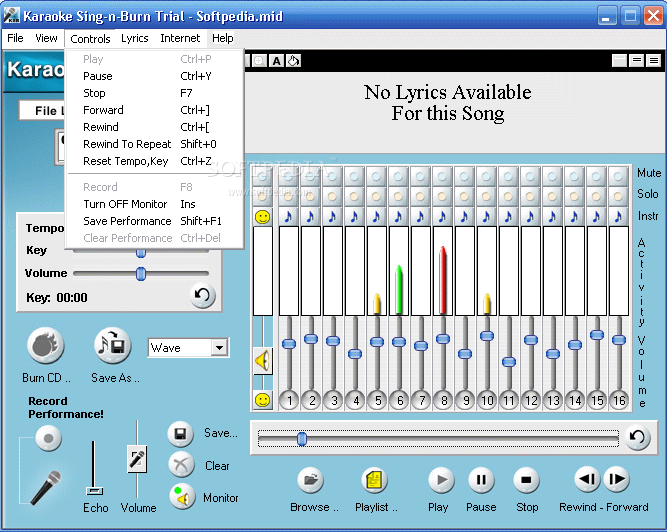Viewport: 667px width, 532px height.
Task: Click the Monitor speaker icon
Action: pyautogui.click(x=182, y=496)
